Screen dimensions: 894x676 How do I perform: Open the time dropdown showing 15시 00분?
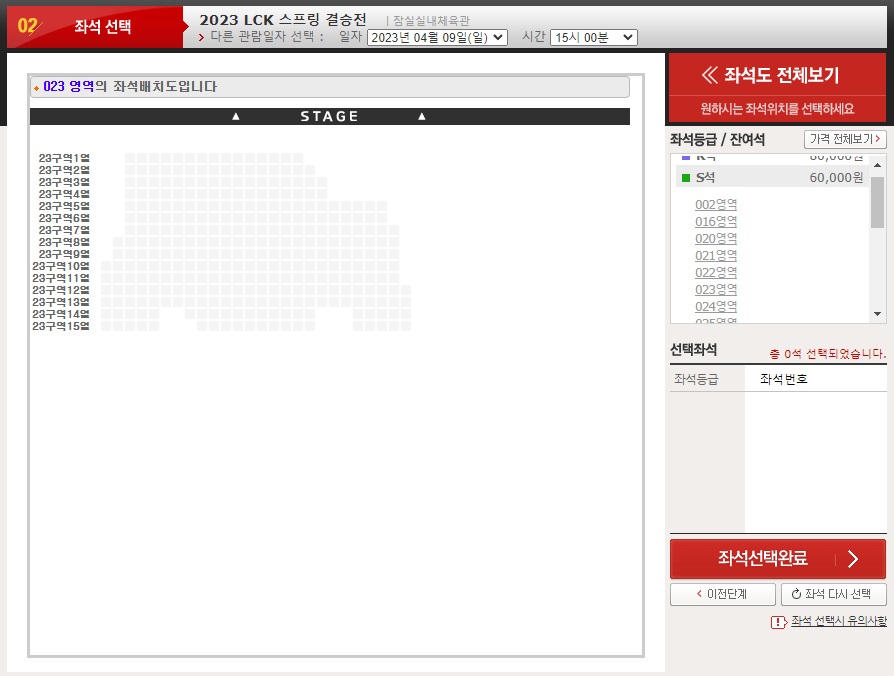pos(594,38)
